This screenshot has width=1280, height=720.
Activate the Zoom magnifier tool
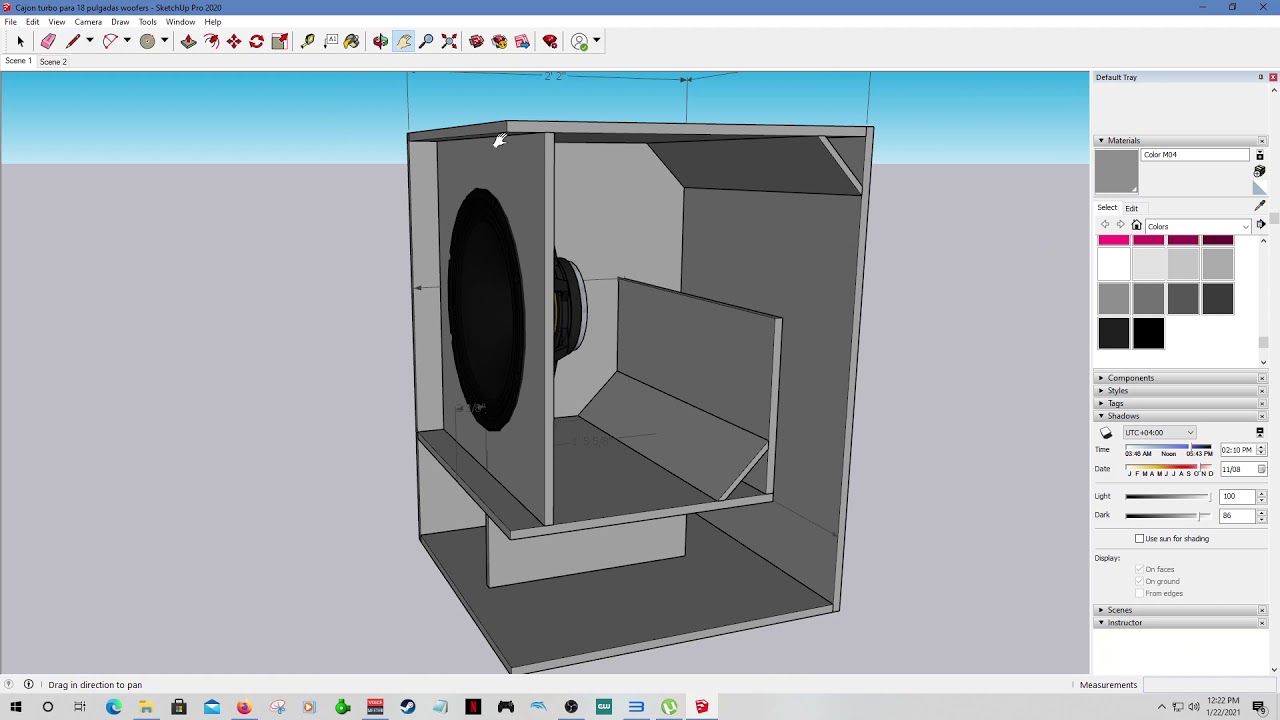[x=426, y=41]
